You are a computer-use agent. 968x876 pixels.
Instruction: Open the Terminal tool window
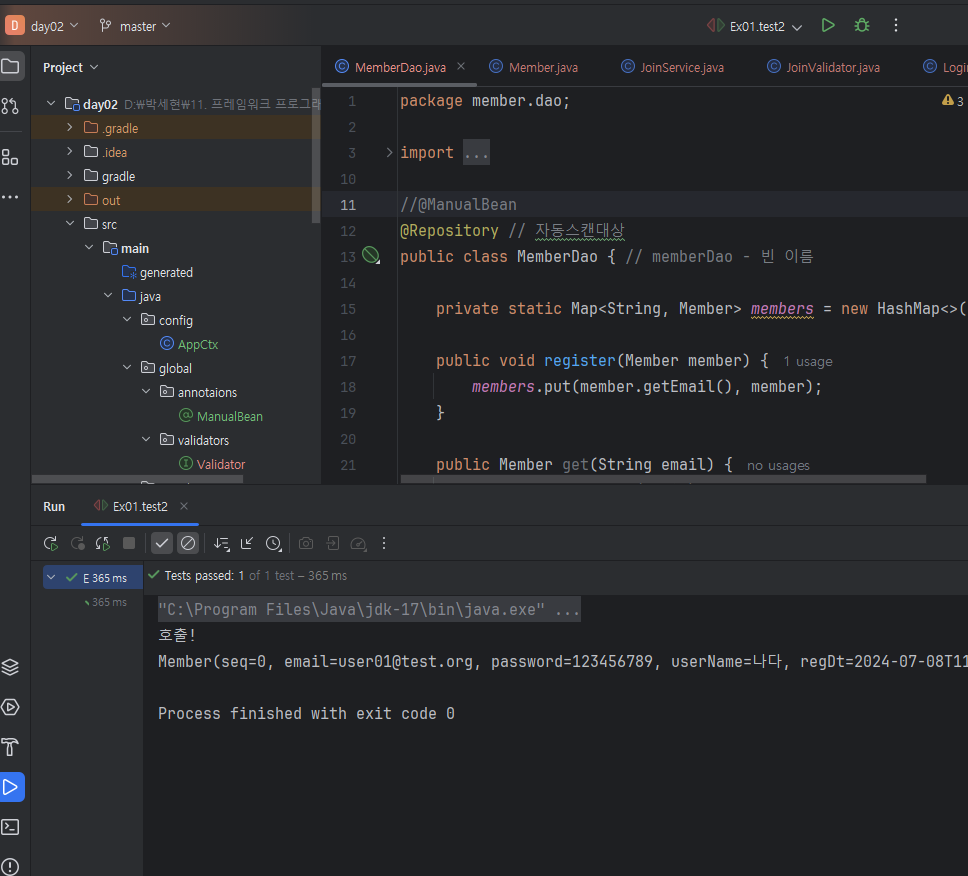[11, 827]
